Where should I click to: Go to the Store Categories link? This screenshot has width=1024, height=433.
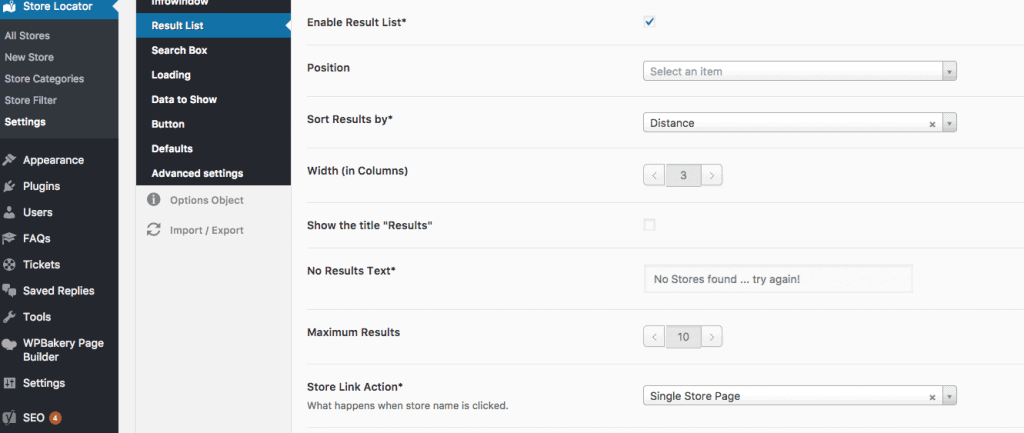tap(44, 78)
